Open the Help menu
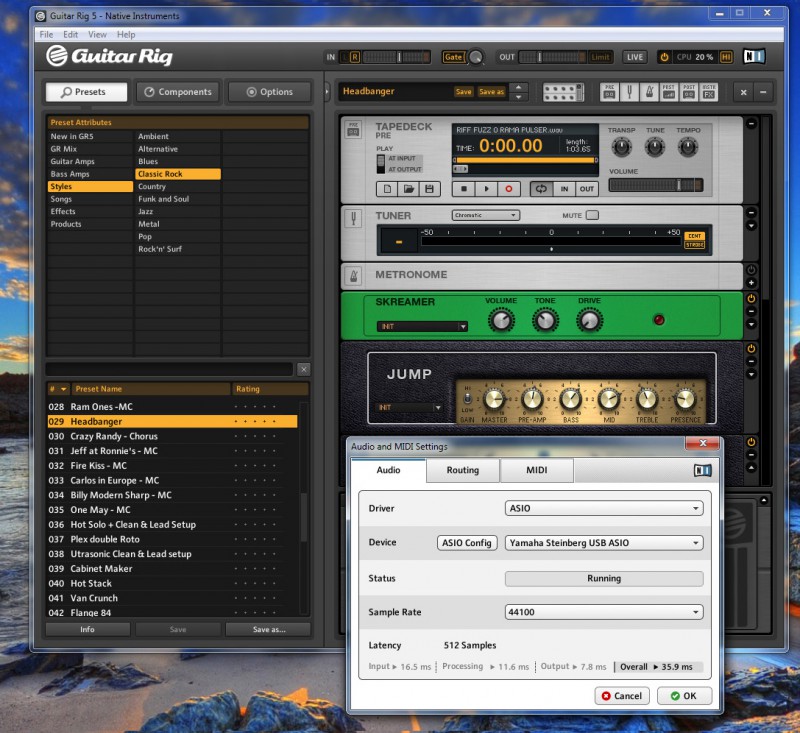The image size is (800, 733). pos(126,35)
